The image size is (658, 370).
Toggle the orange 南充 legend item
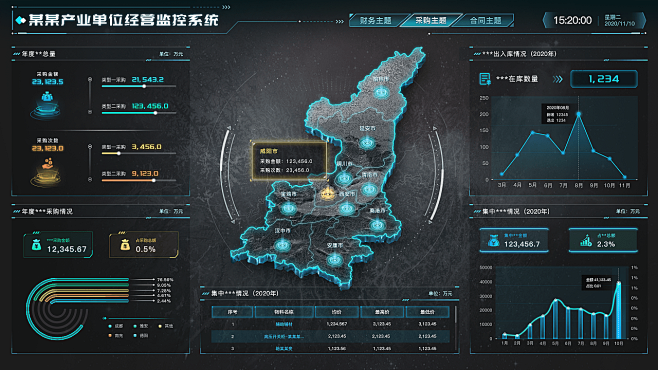(116, 336)
